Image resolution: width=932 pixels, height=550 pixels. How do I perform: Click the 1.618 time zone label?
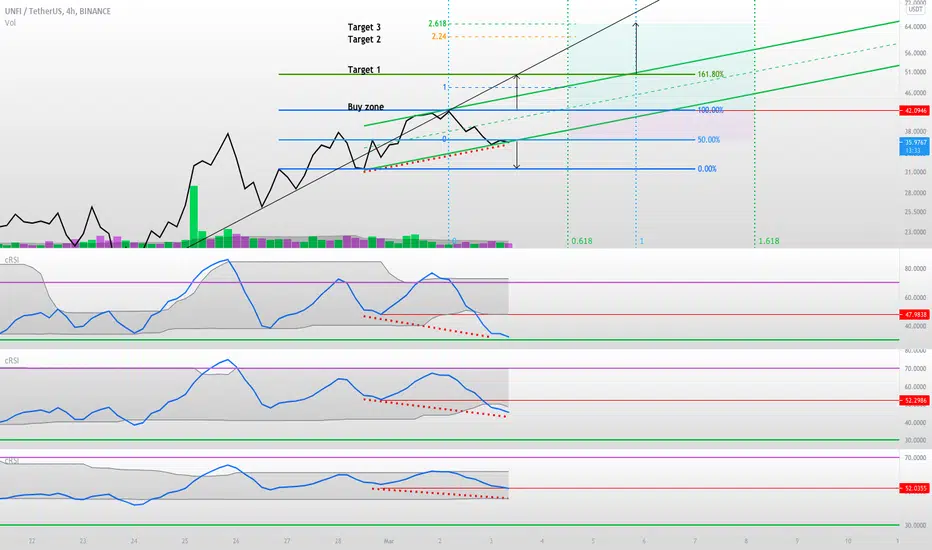click(769, 241)
